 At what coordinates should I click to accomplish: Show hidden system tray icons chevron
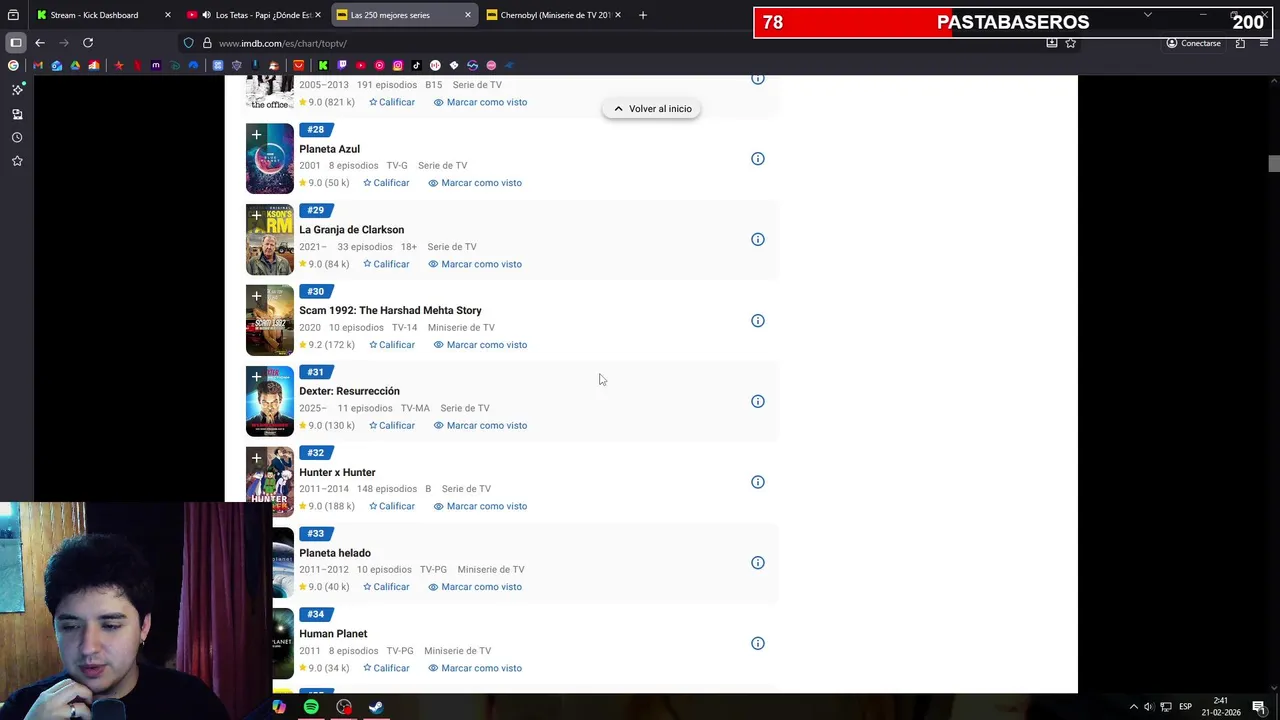point(1133,707)
